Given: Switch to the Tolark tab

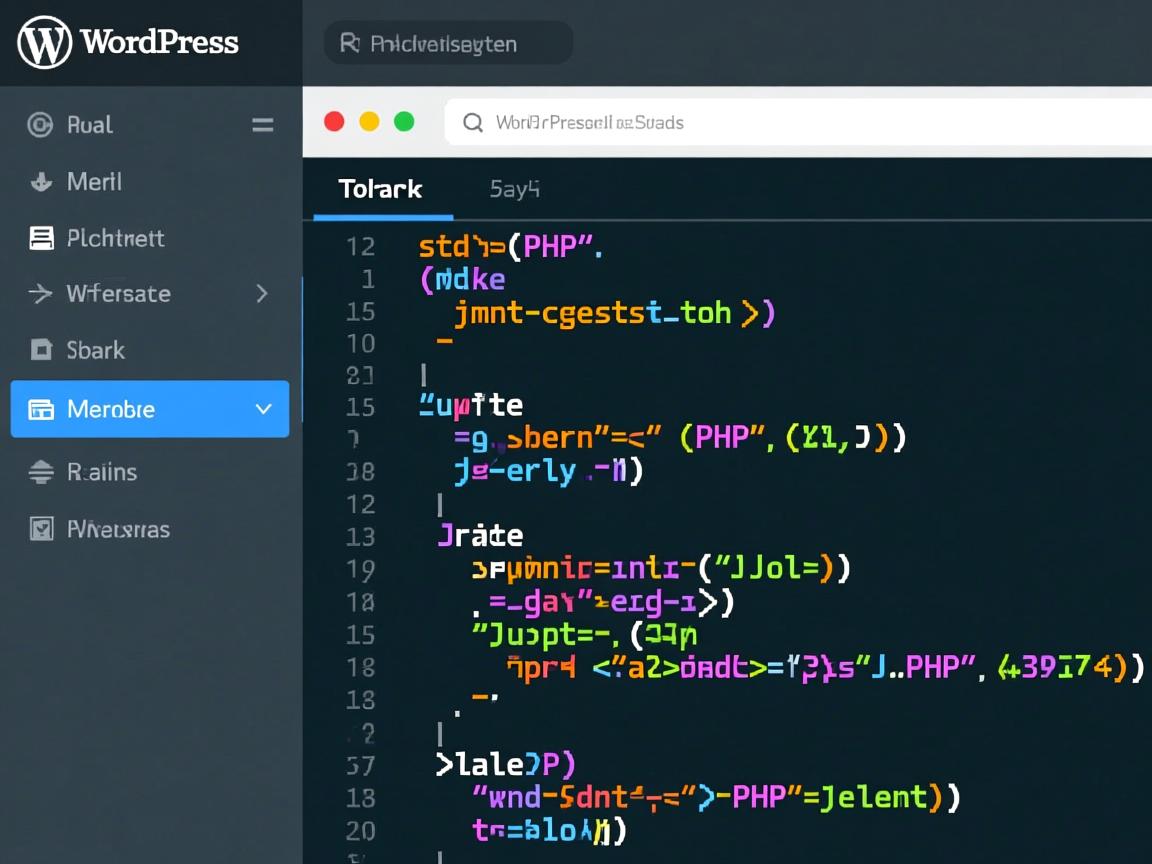Looking at the screenshot, I should coord(380,189).
